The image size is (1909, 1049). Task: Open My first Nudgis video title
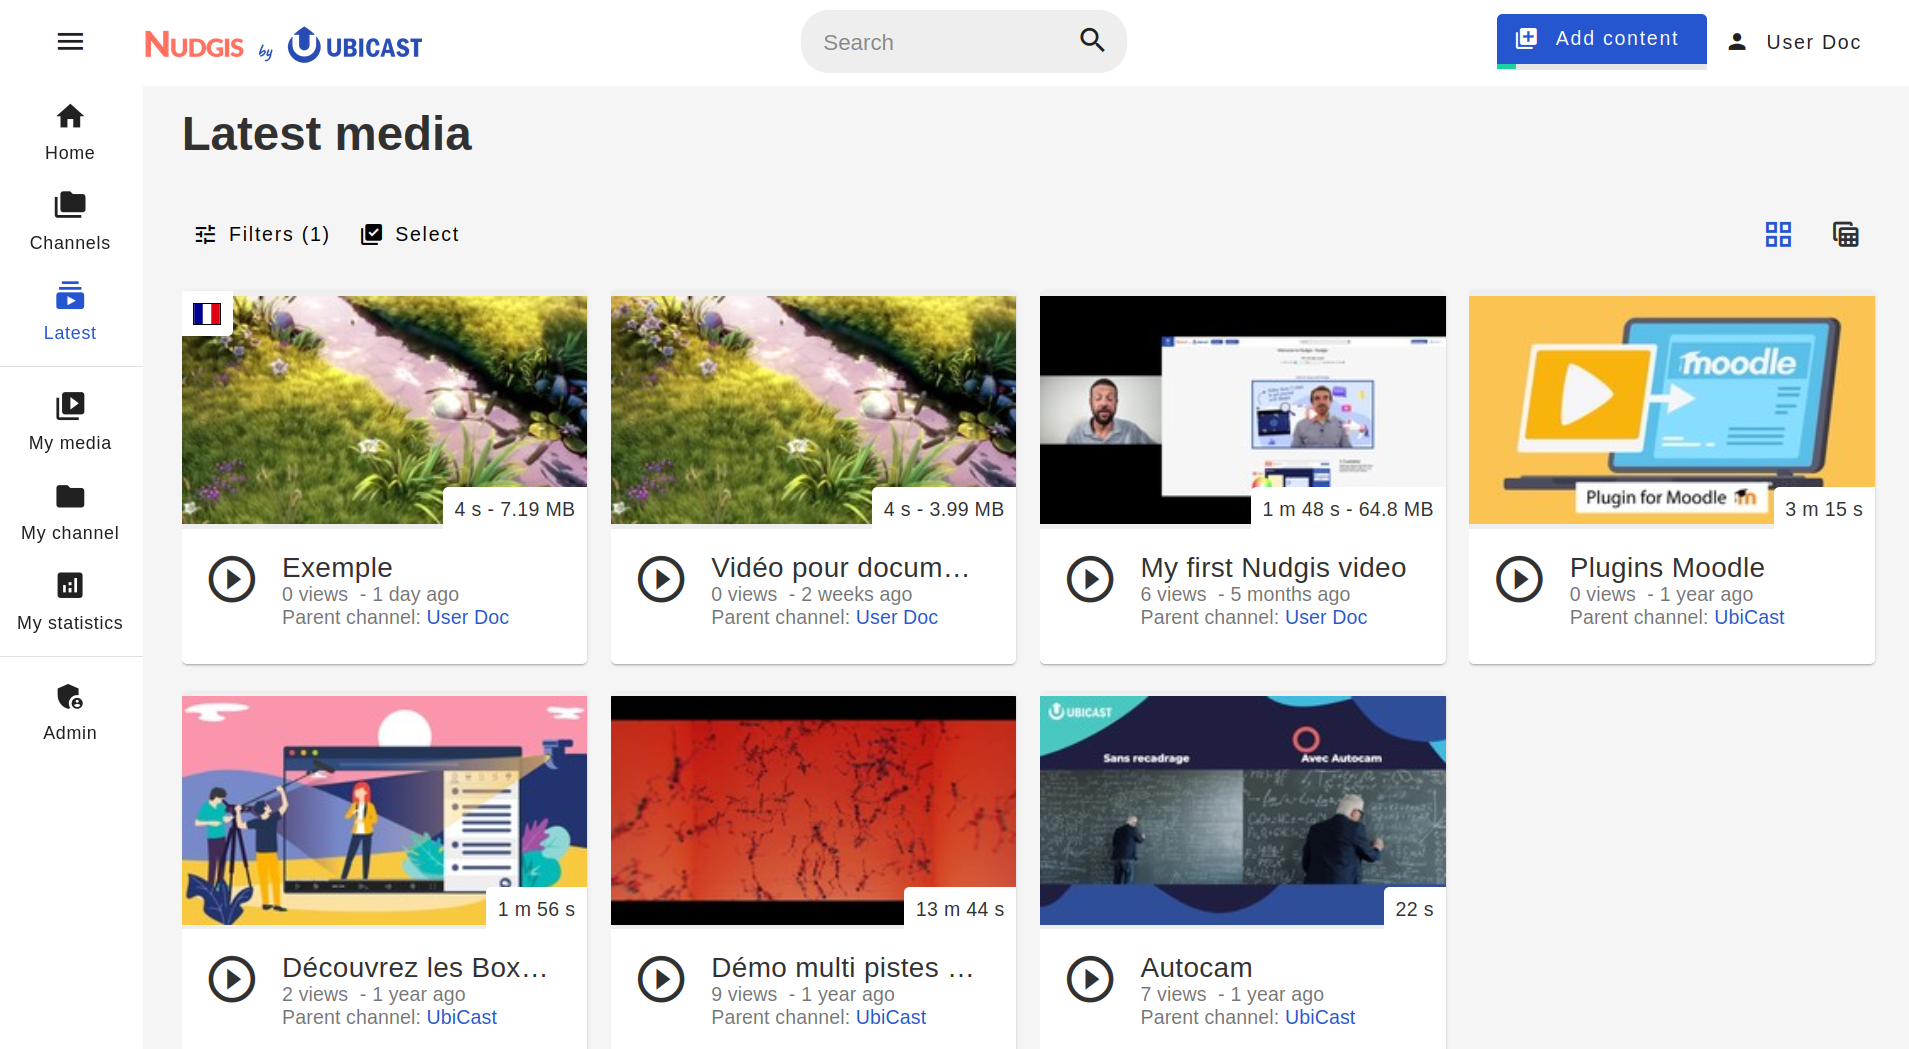[x=1273, y=567]
